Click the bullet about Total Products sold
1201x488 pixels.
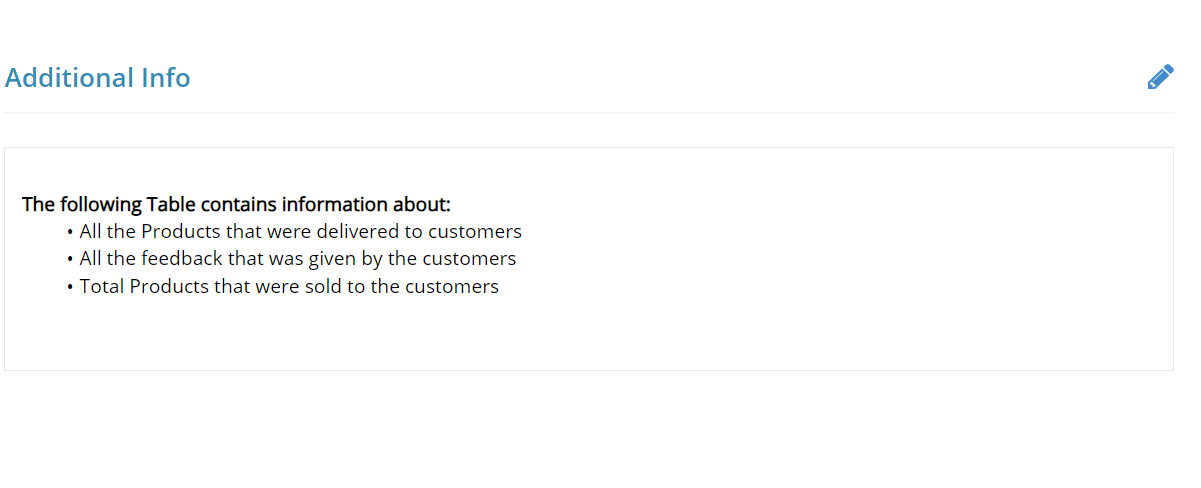[289, 286]
